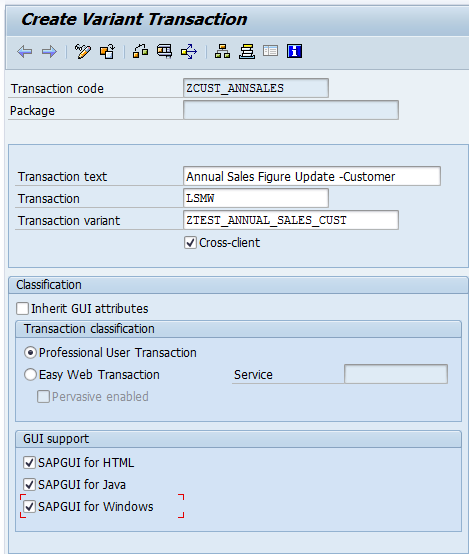
Task: Click the Back arrow icon
Action: point(25,52)
